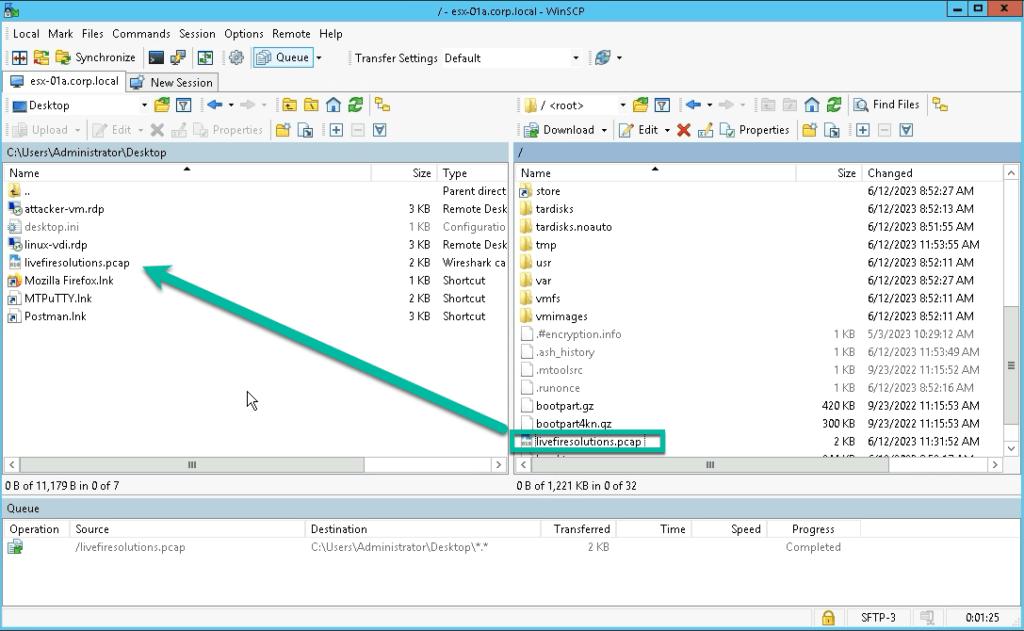The image size is (1024, 631).
Task: Sort local panel by Type column
Action: 472,173
